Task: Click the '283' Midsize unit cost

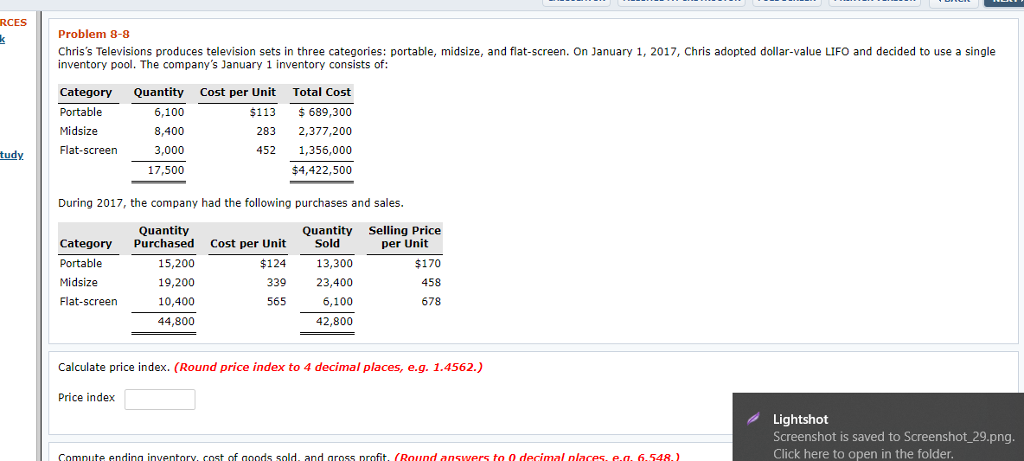Action: 266,131
